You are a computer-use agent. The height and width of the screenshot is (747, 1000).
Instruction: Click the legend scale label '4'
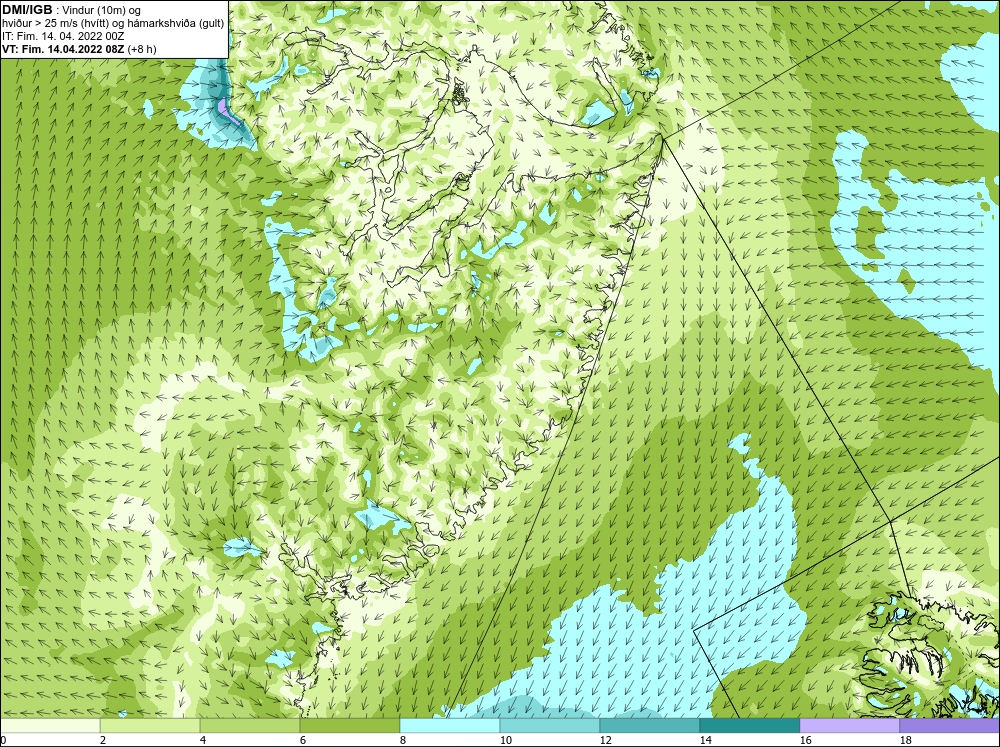pyautogui.click(x=203, y=740)
